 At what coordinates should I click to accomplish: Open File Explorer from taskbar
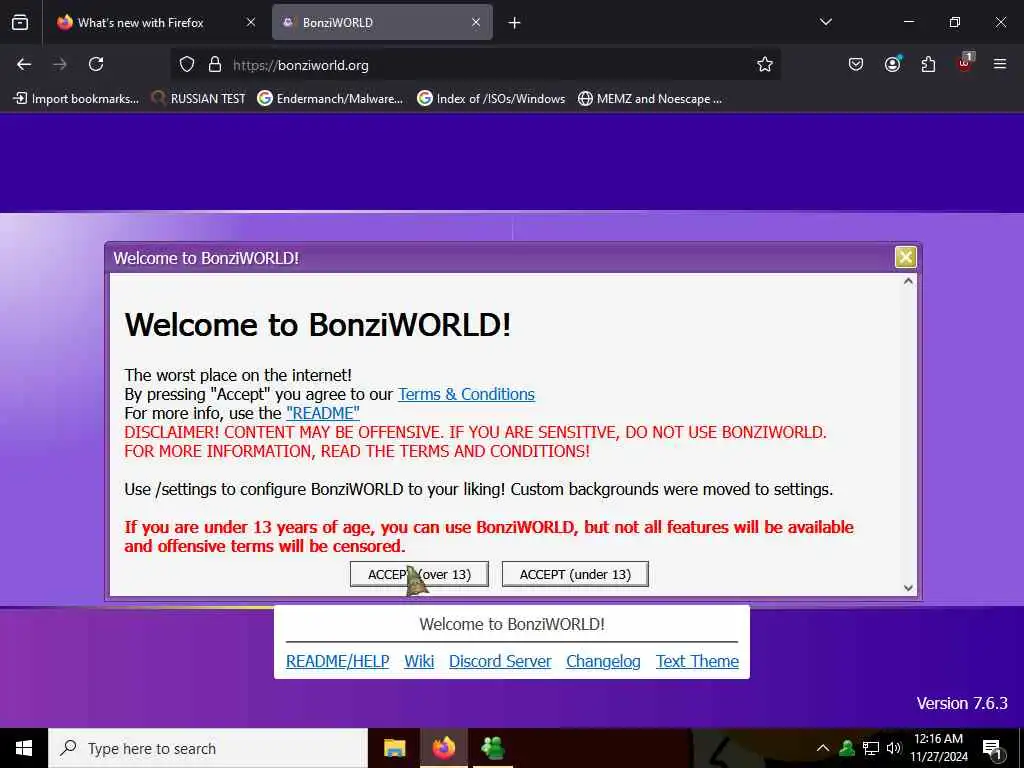tap(394, 748)
